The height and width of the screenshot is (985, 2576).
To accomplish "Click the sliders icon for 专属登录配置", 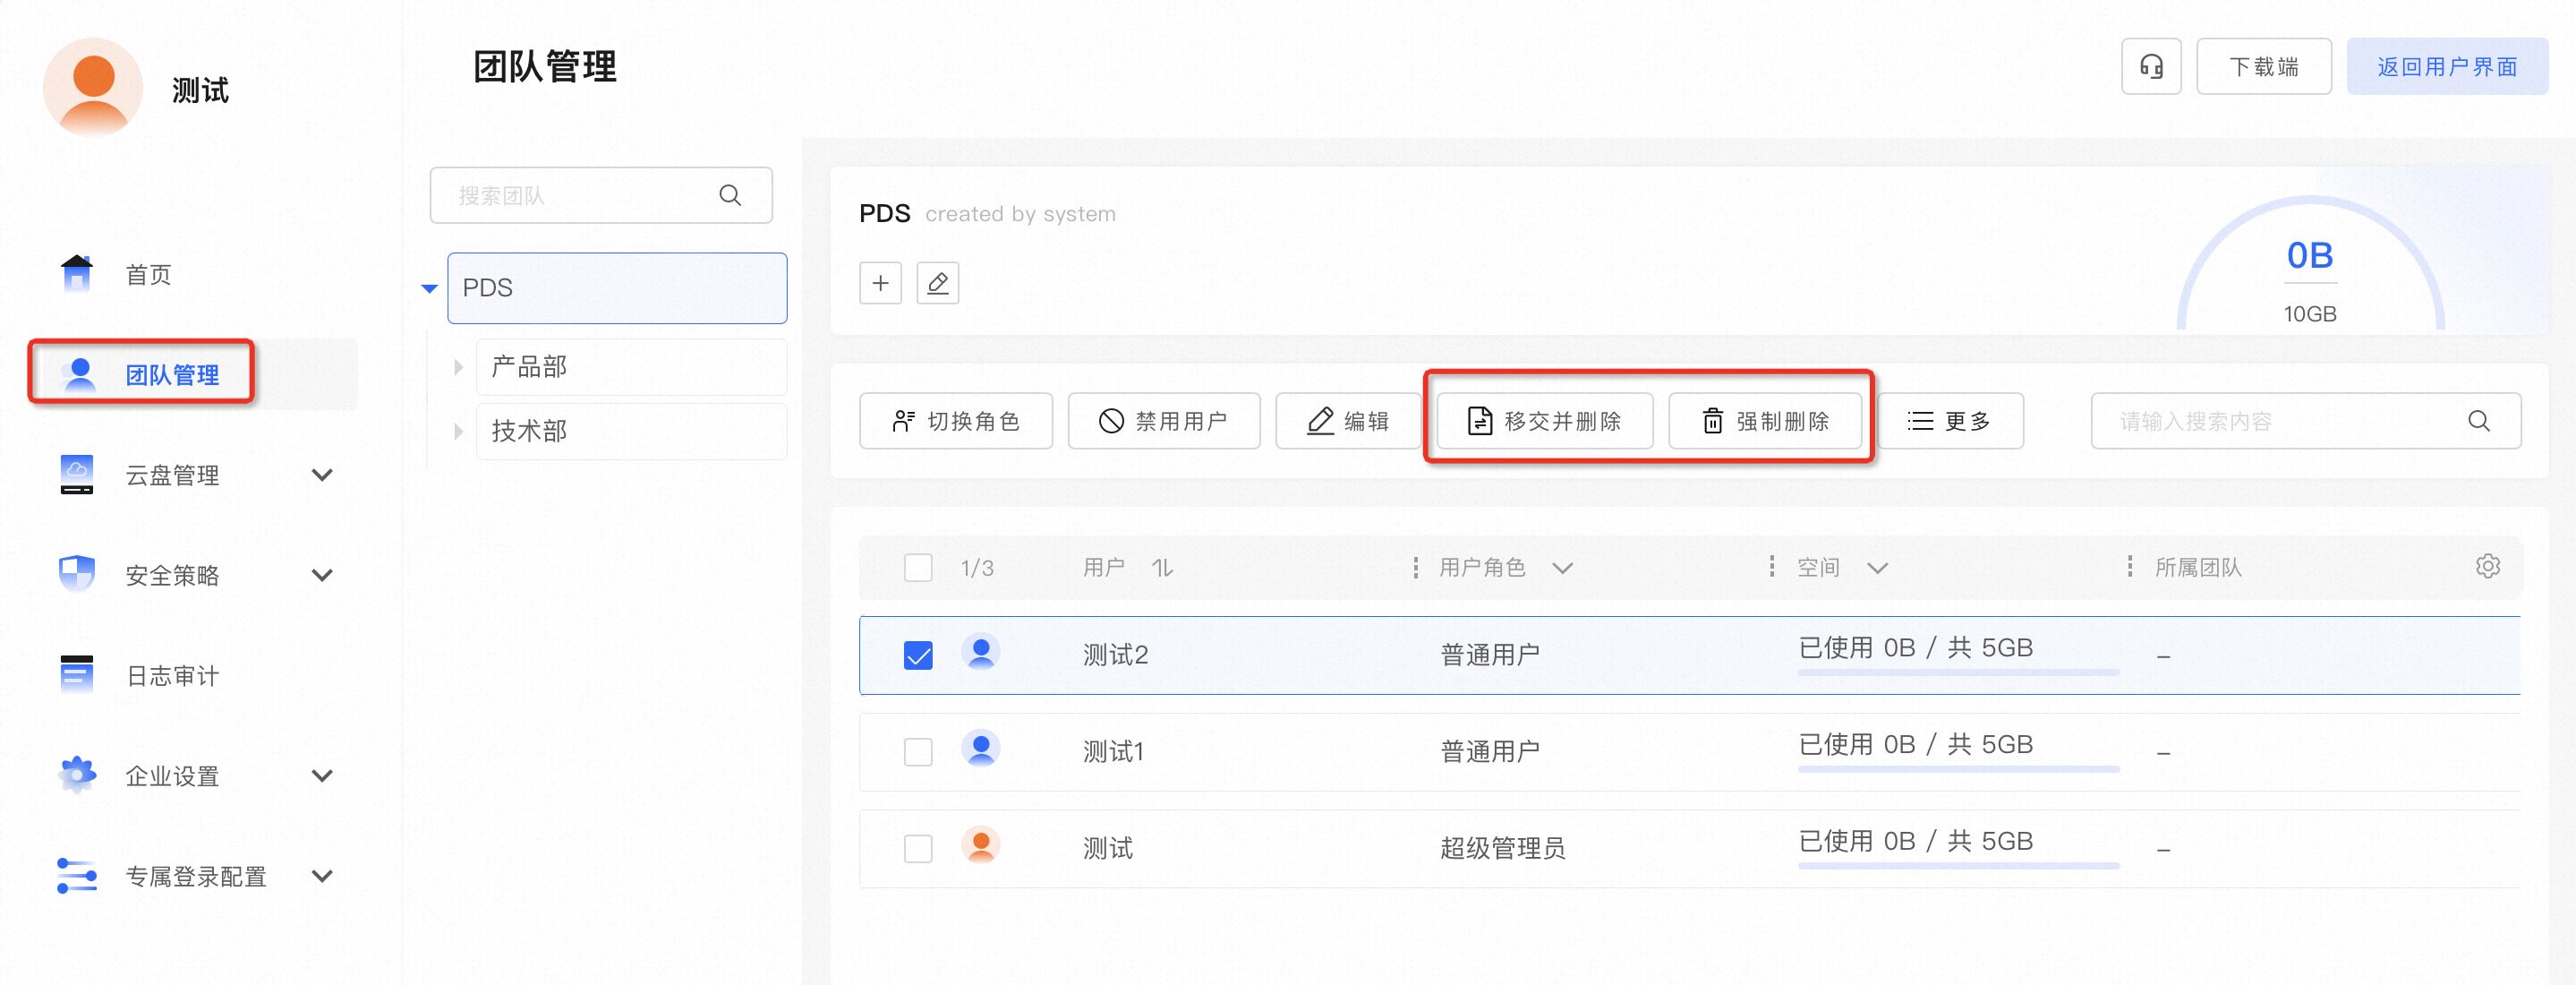I will click(77, 875).
